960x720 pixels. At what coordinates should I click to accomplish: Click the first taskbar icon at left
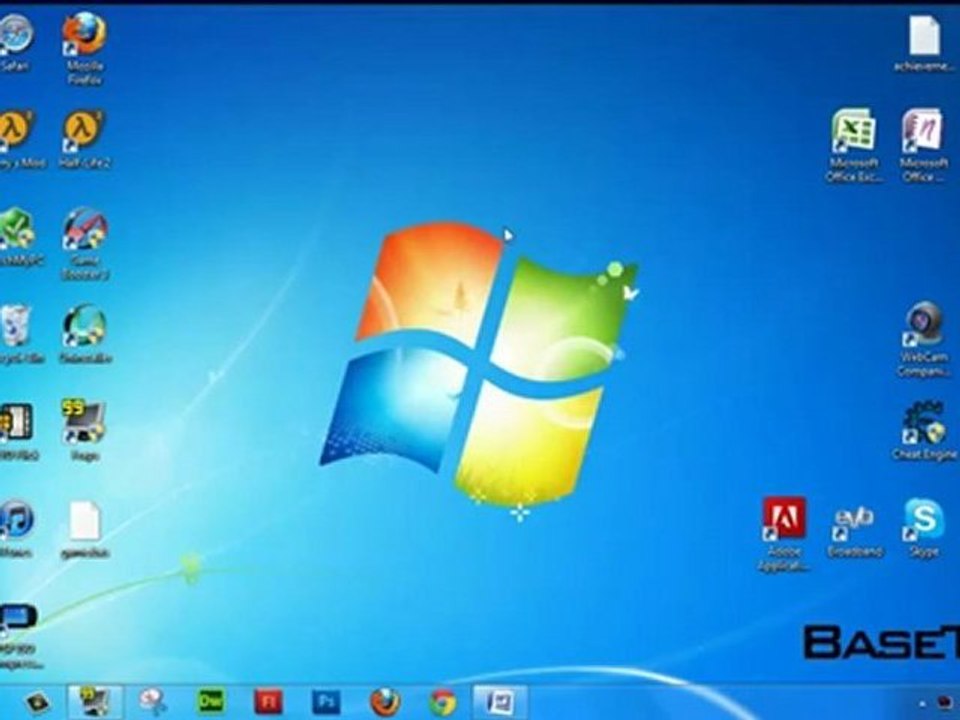pos(37,702)
